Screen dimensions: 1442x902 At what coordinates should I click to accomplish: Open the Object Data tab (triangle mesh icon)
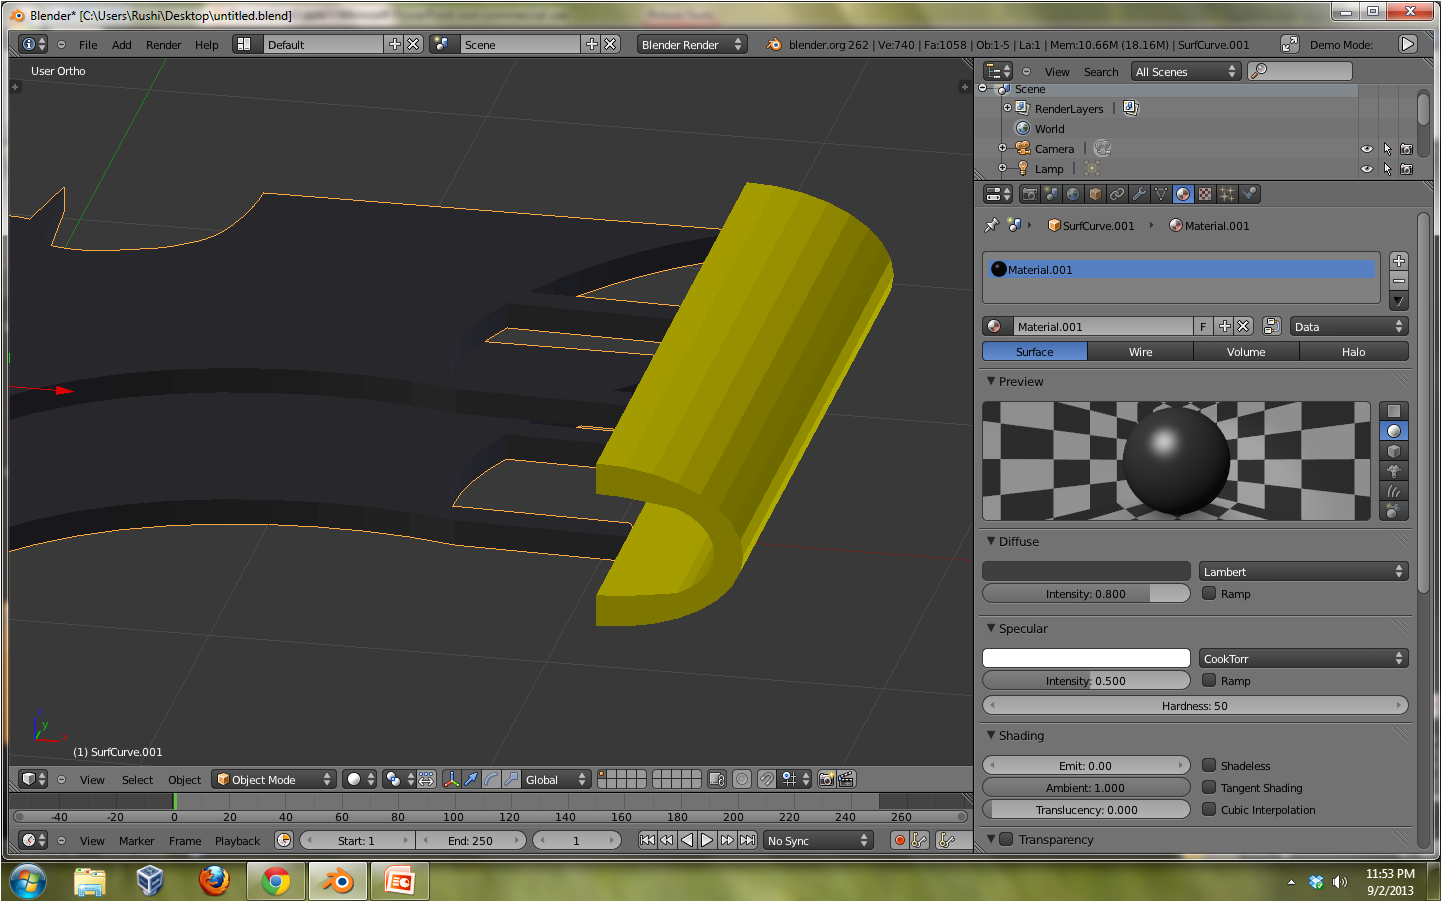1161,194
